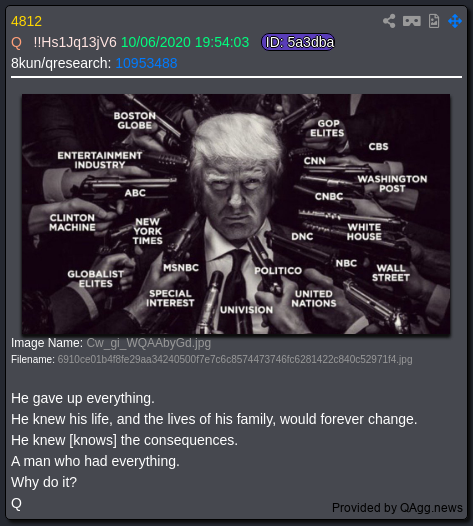Click the share icon in the post header

389,21
